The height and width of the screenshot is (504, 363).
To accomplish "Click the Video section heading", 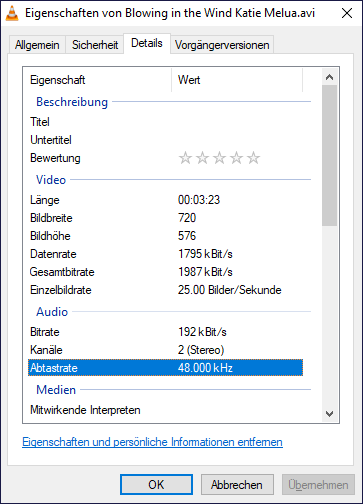I will point(51,180).
